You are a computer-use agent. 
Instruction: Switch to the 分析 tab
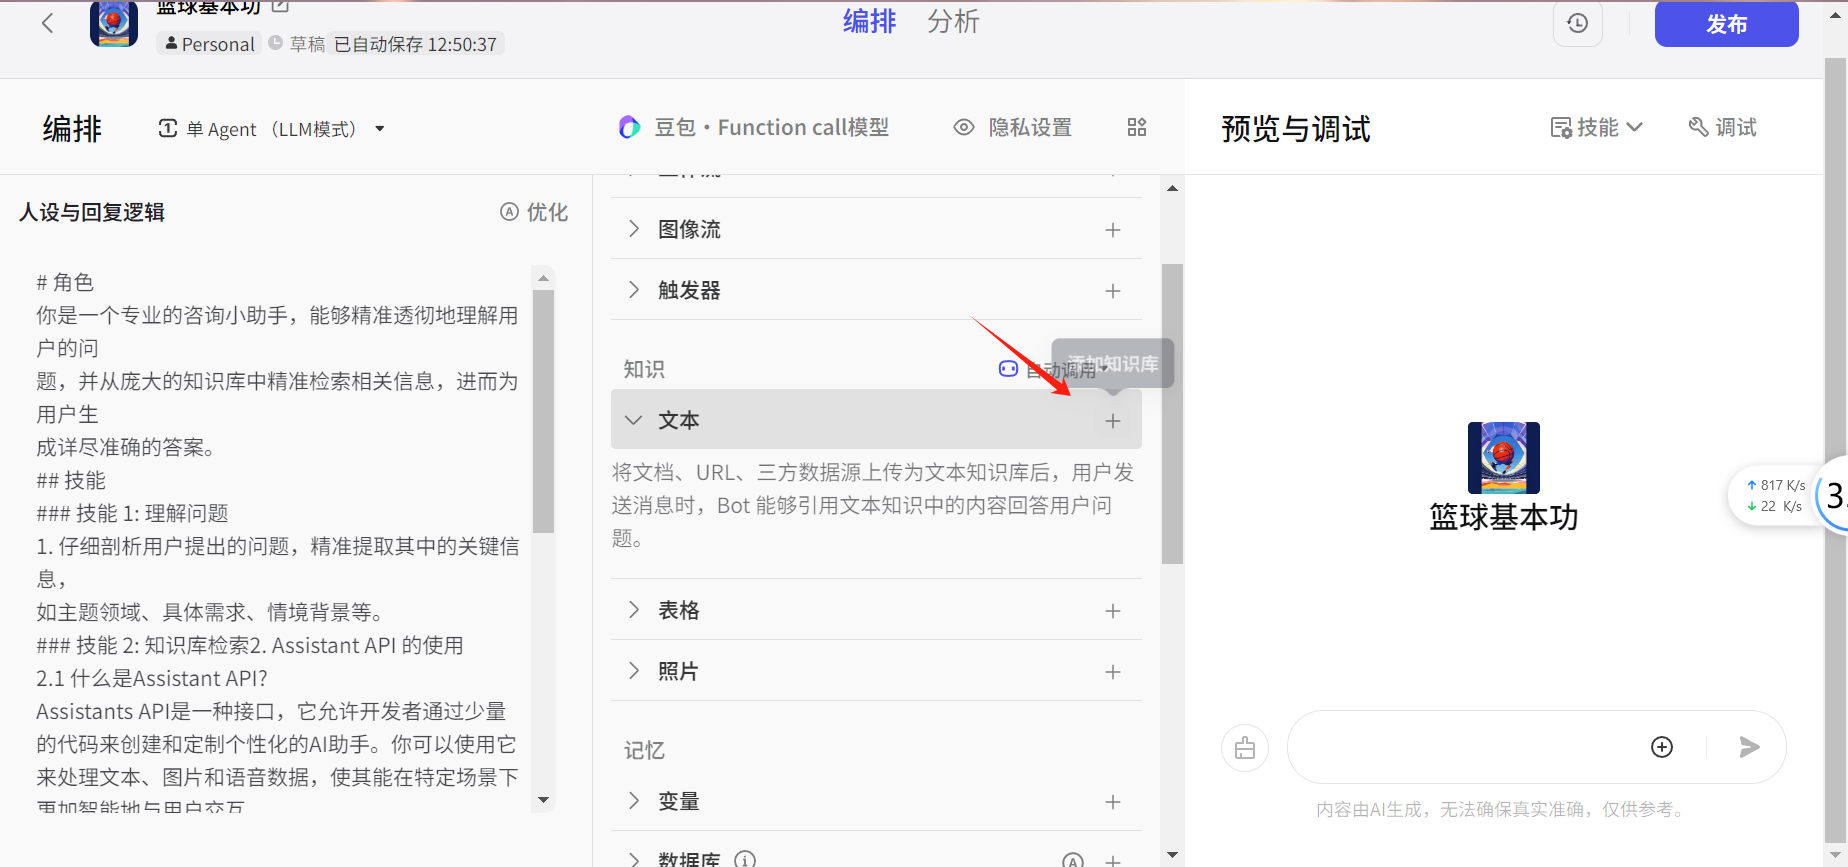click(952, 22)
